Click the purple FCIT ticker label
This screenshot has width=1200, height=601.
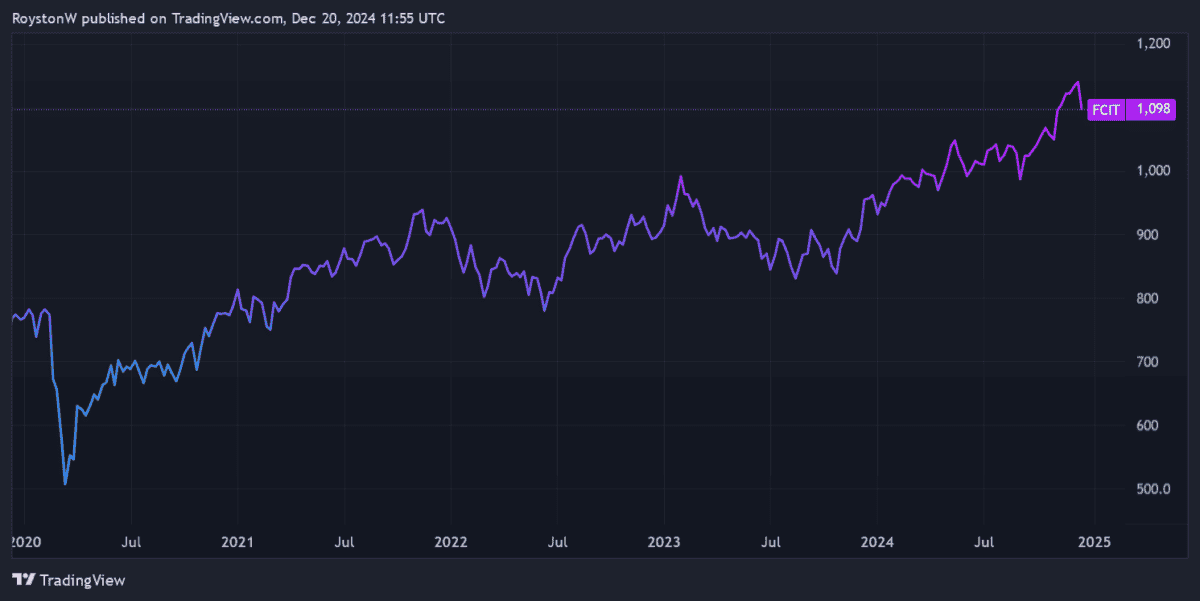(x=1106, y=109)
